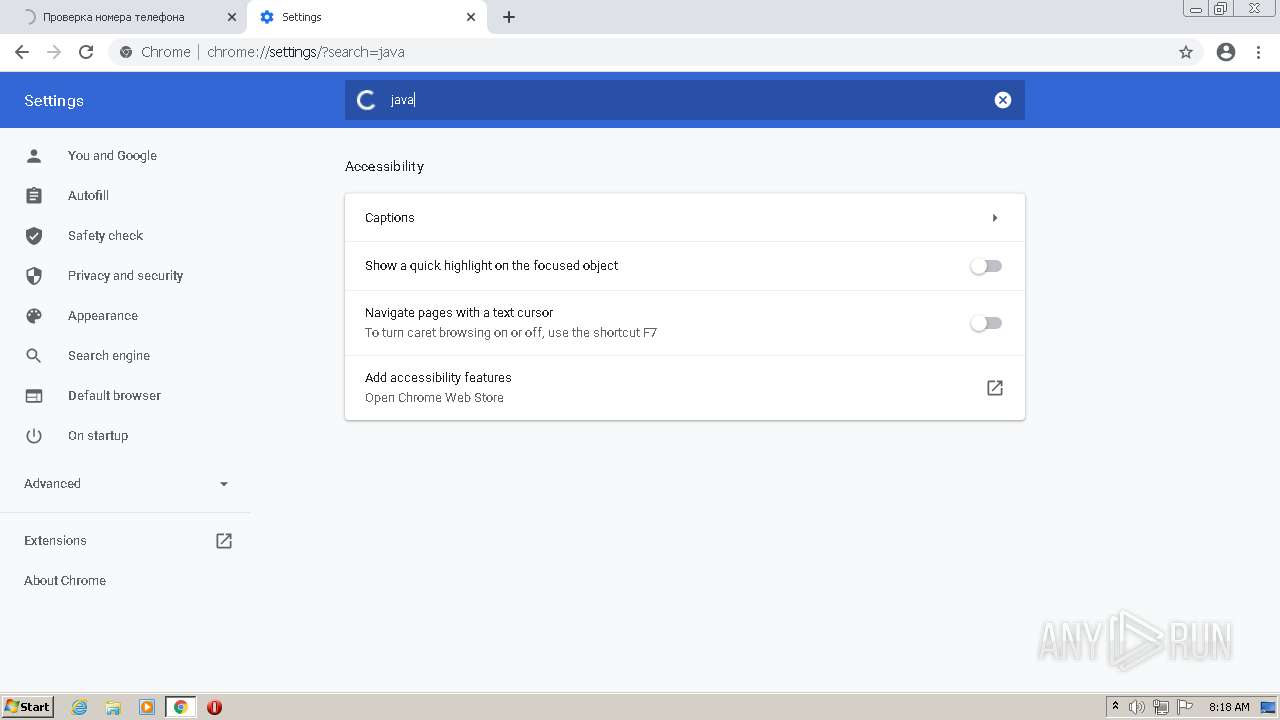Click the Appearance palette icon
The height and width of the screenshot is (720, 1280).
34,316
